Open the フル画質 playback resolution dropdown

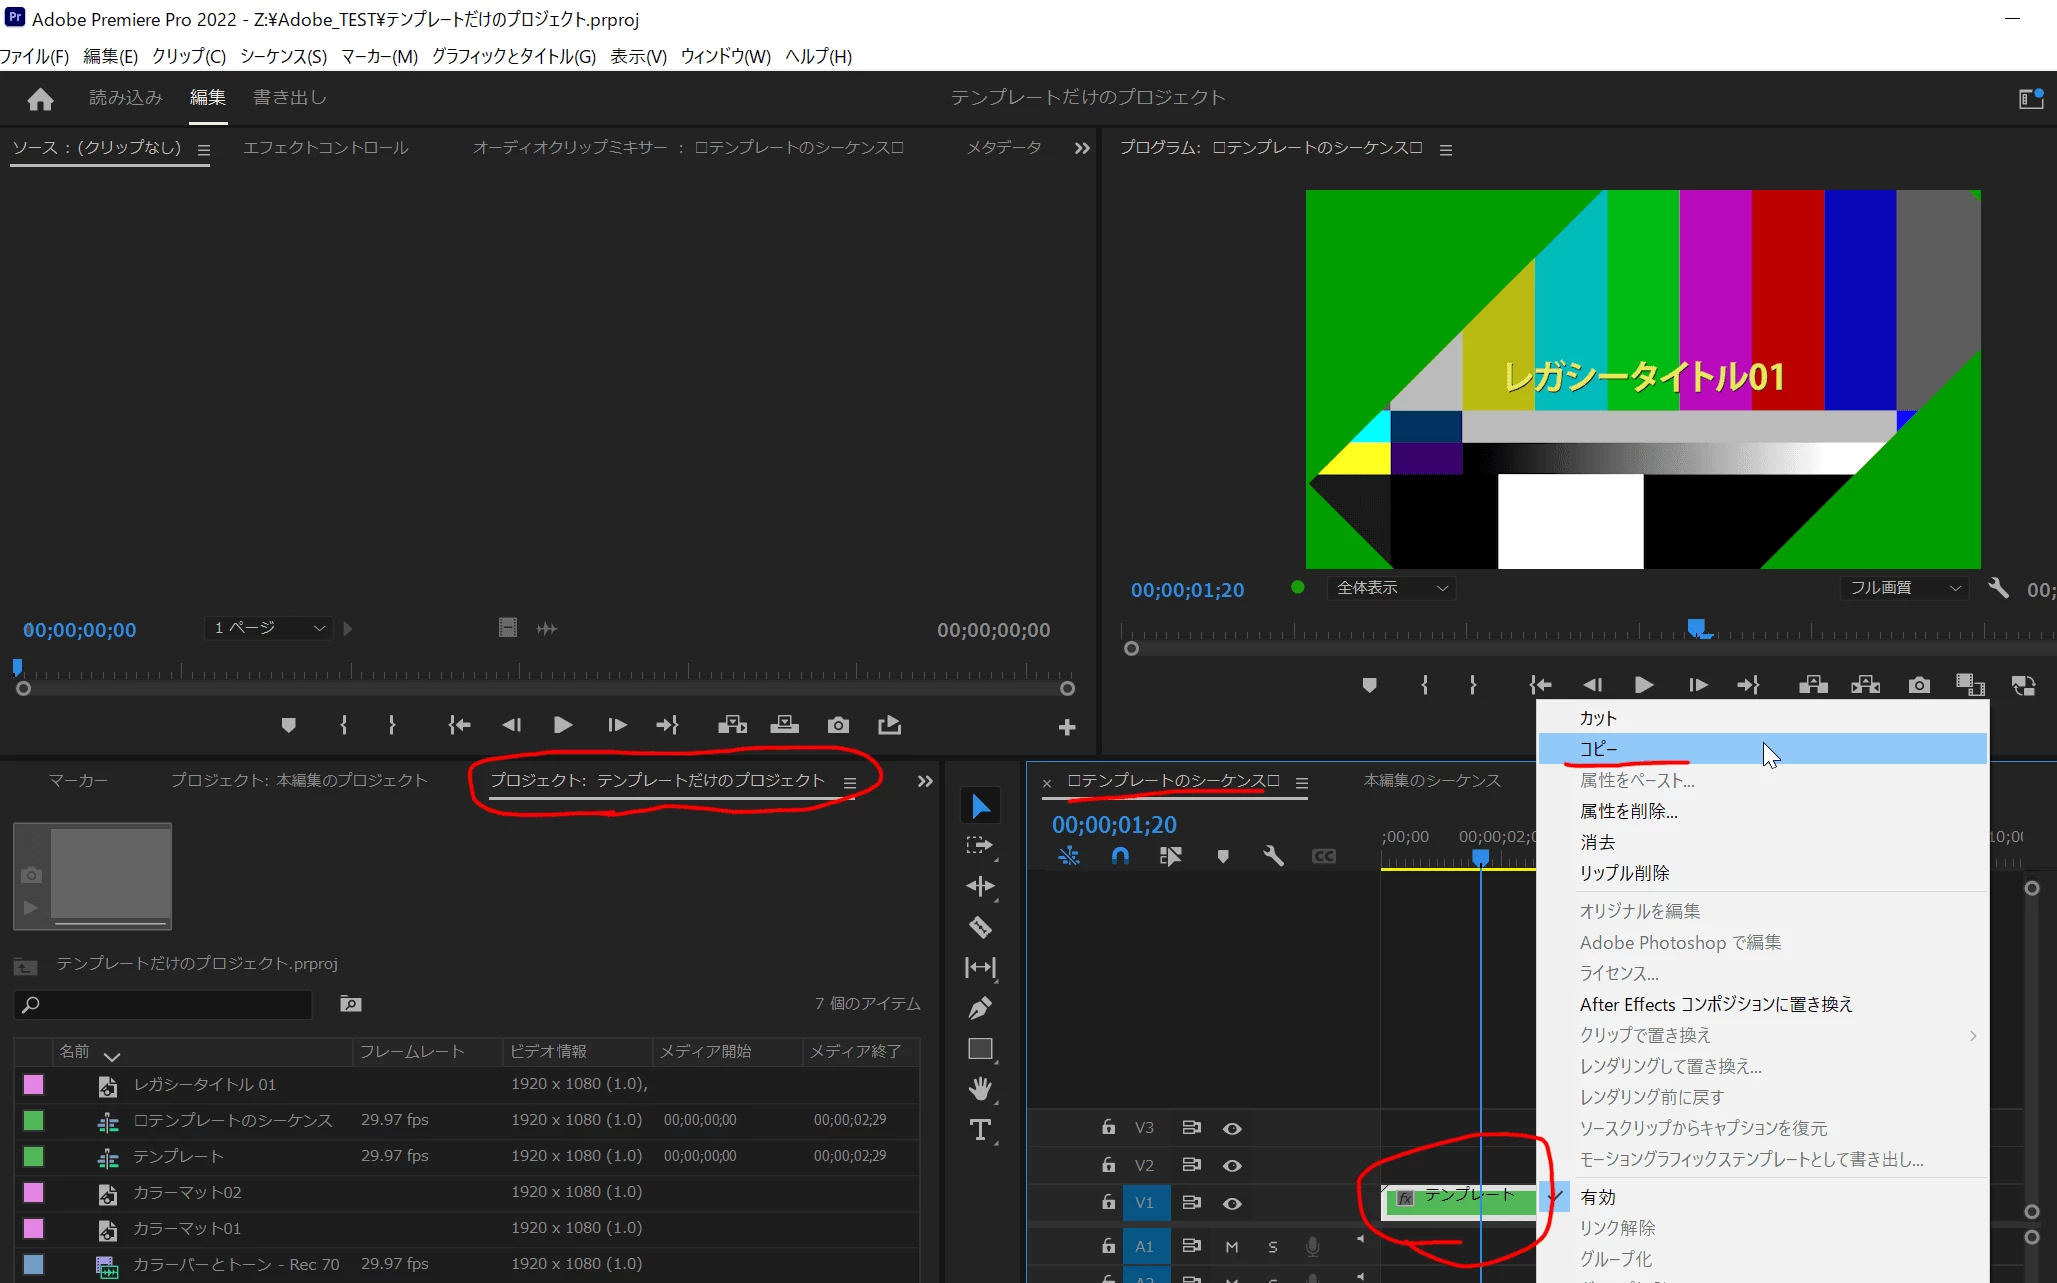coord(1904,588)
